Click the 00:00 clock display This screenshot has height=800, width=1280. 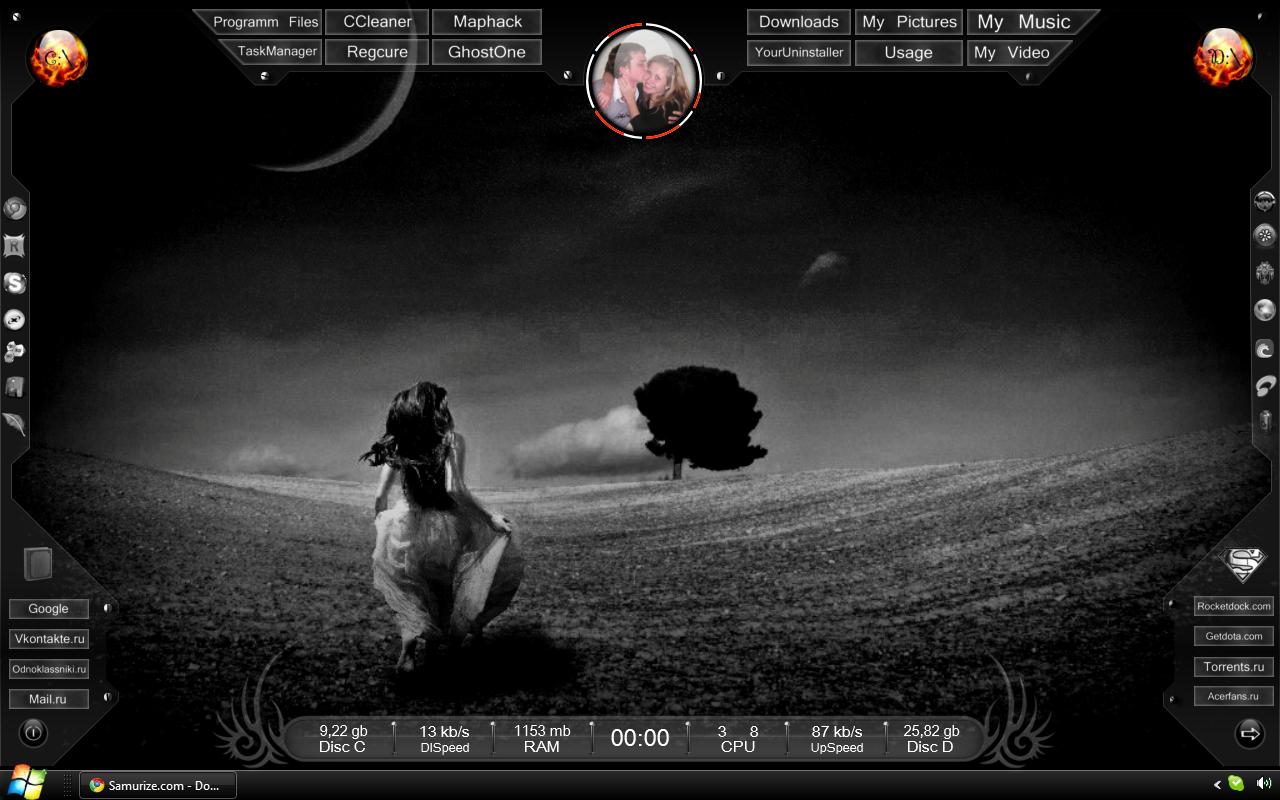tap(640, 738)
